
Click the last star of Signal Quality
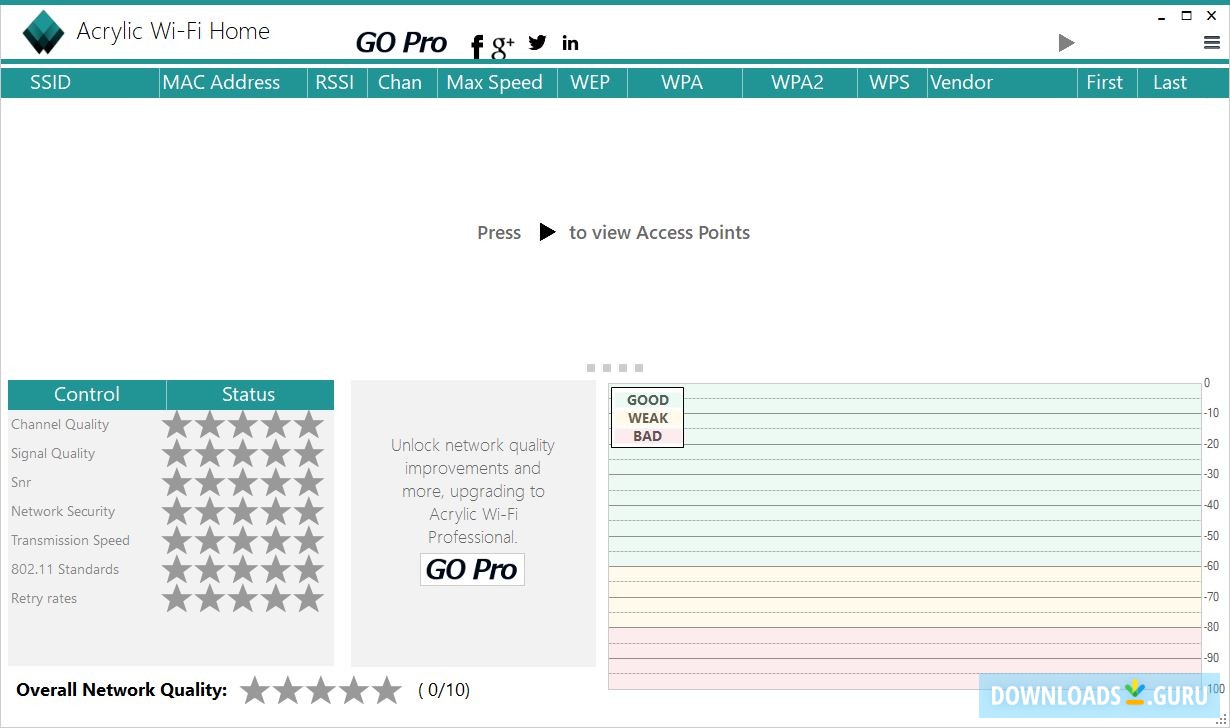309,453
